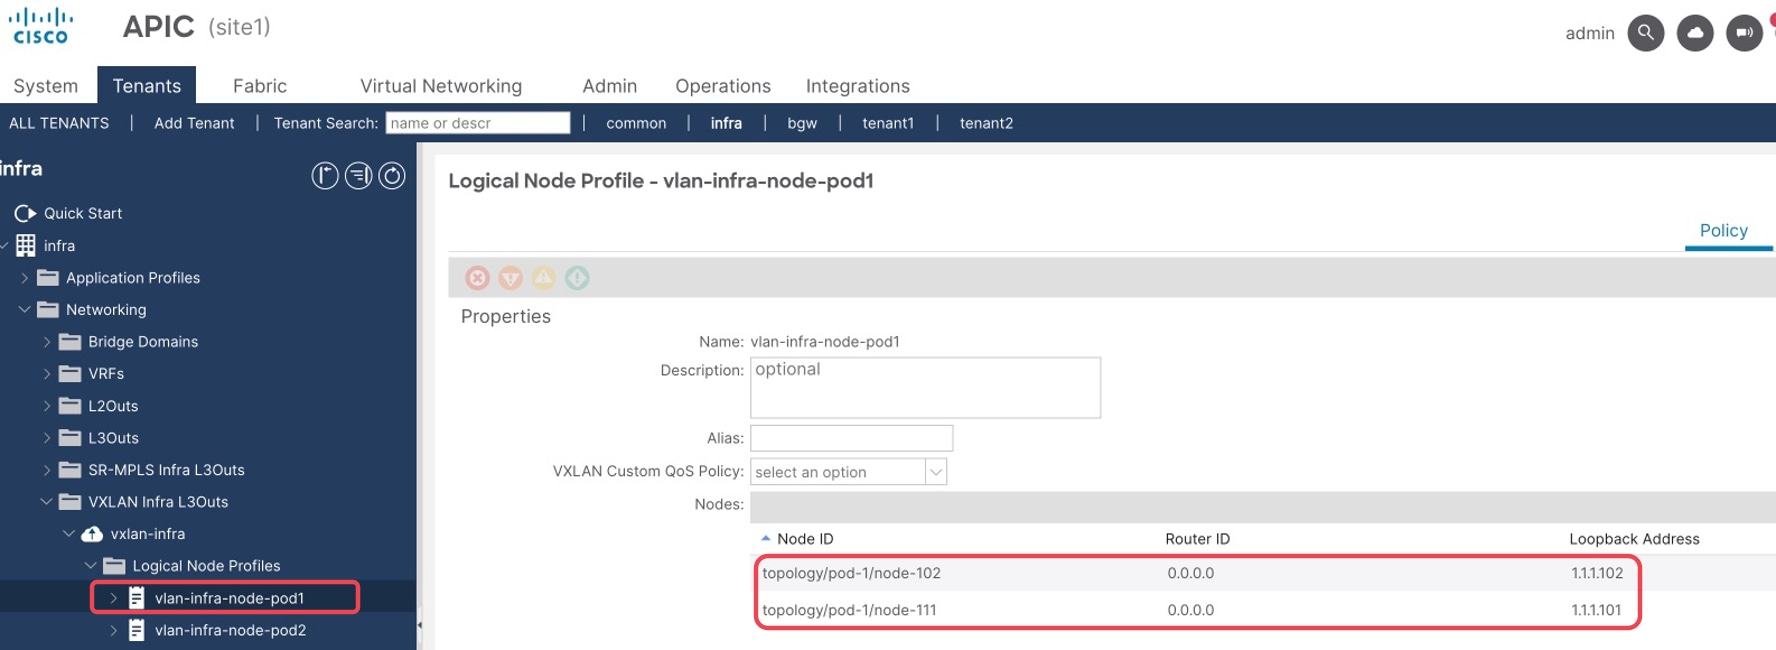The height and width of the screenshot is (650, 1776).
Task: Expand the L3Outs node
Action: click(47, 438)
